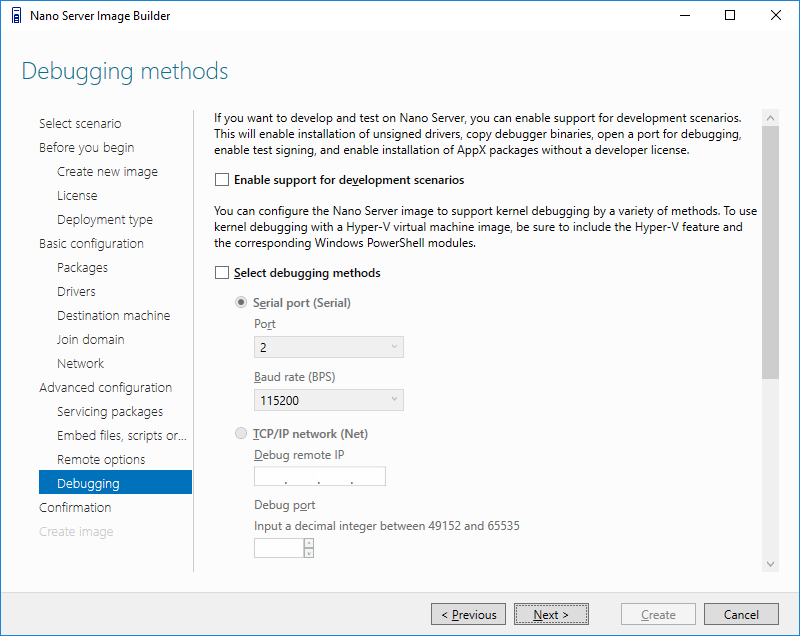This screenshot has height=636, width=800.
Task: Click the Previous button
Action: tap(468, 614)
